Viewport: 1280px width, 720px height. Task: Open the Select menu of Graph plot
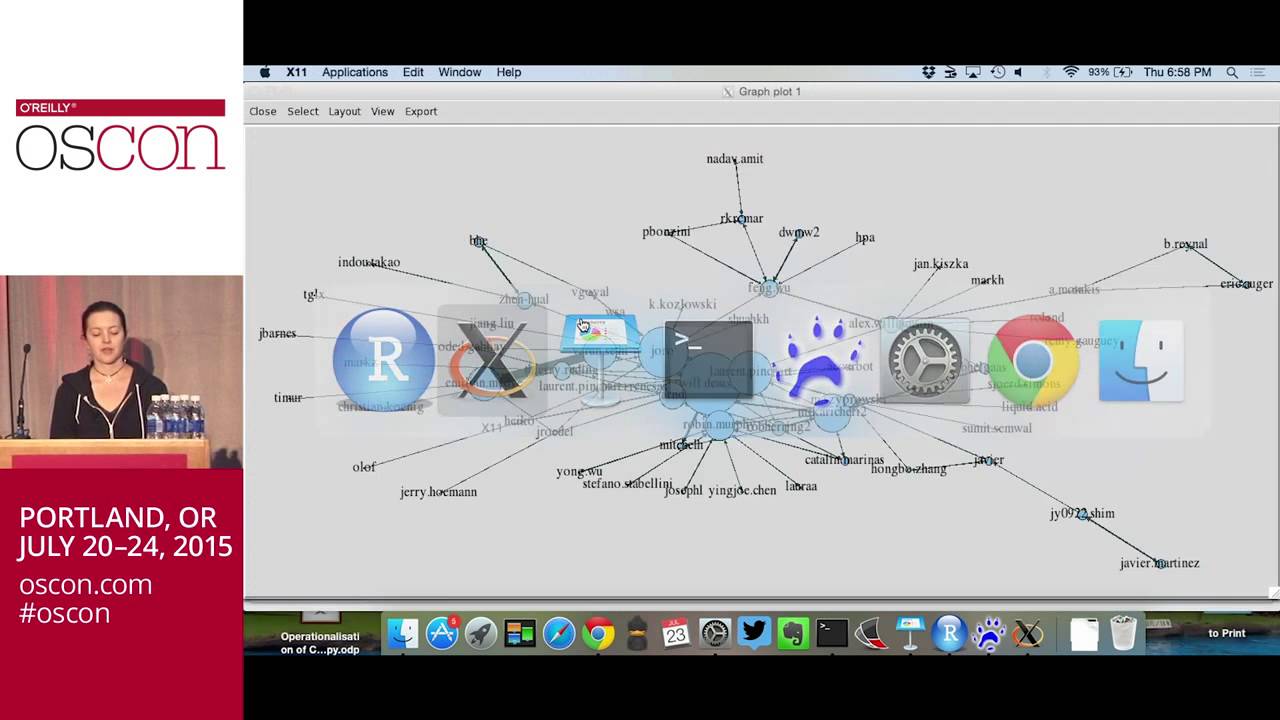pos(303,111)
